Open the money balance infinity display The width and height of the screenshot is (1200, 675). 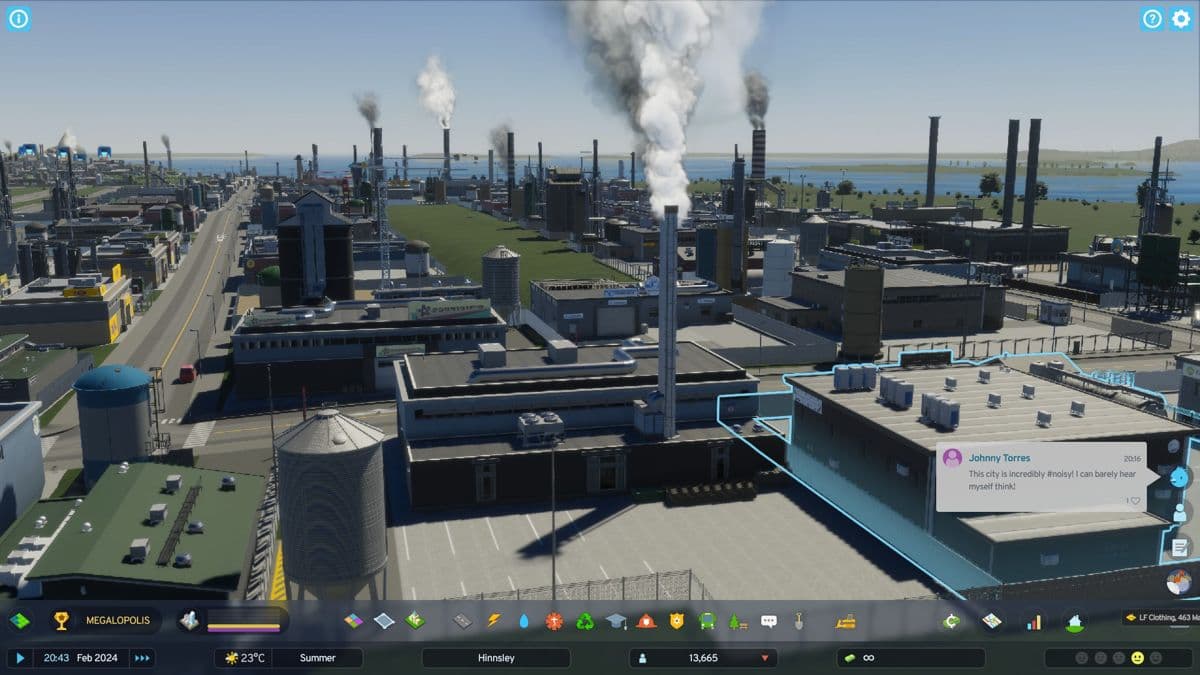pos(911,658)
